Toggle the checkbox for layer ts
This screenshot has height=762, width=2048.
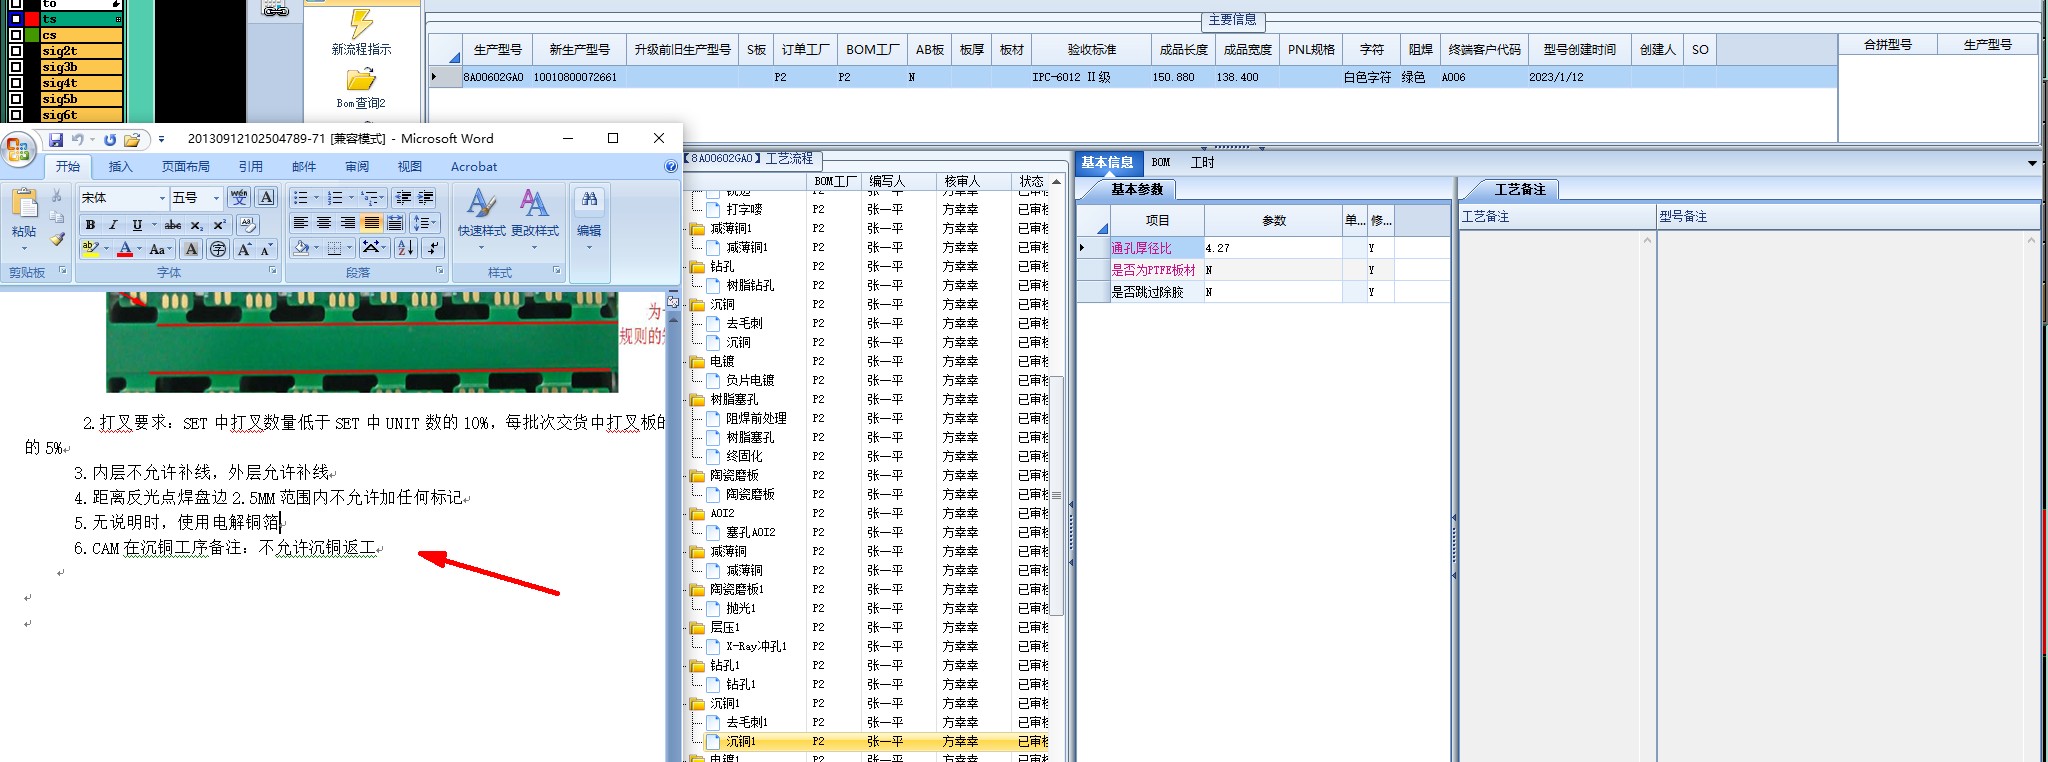coord(16,19)
